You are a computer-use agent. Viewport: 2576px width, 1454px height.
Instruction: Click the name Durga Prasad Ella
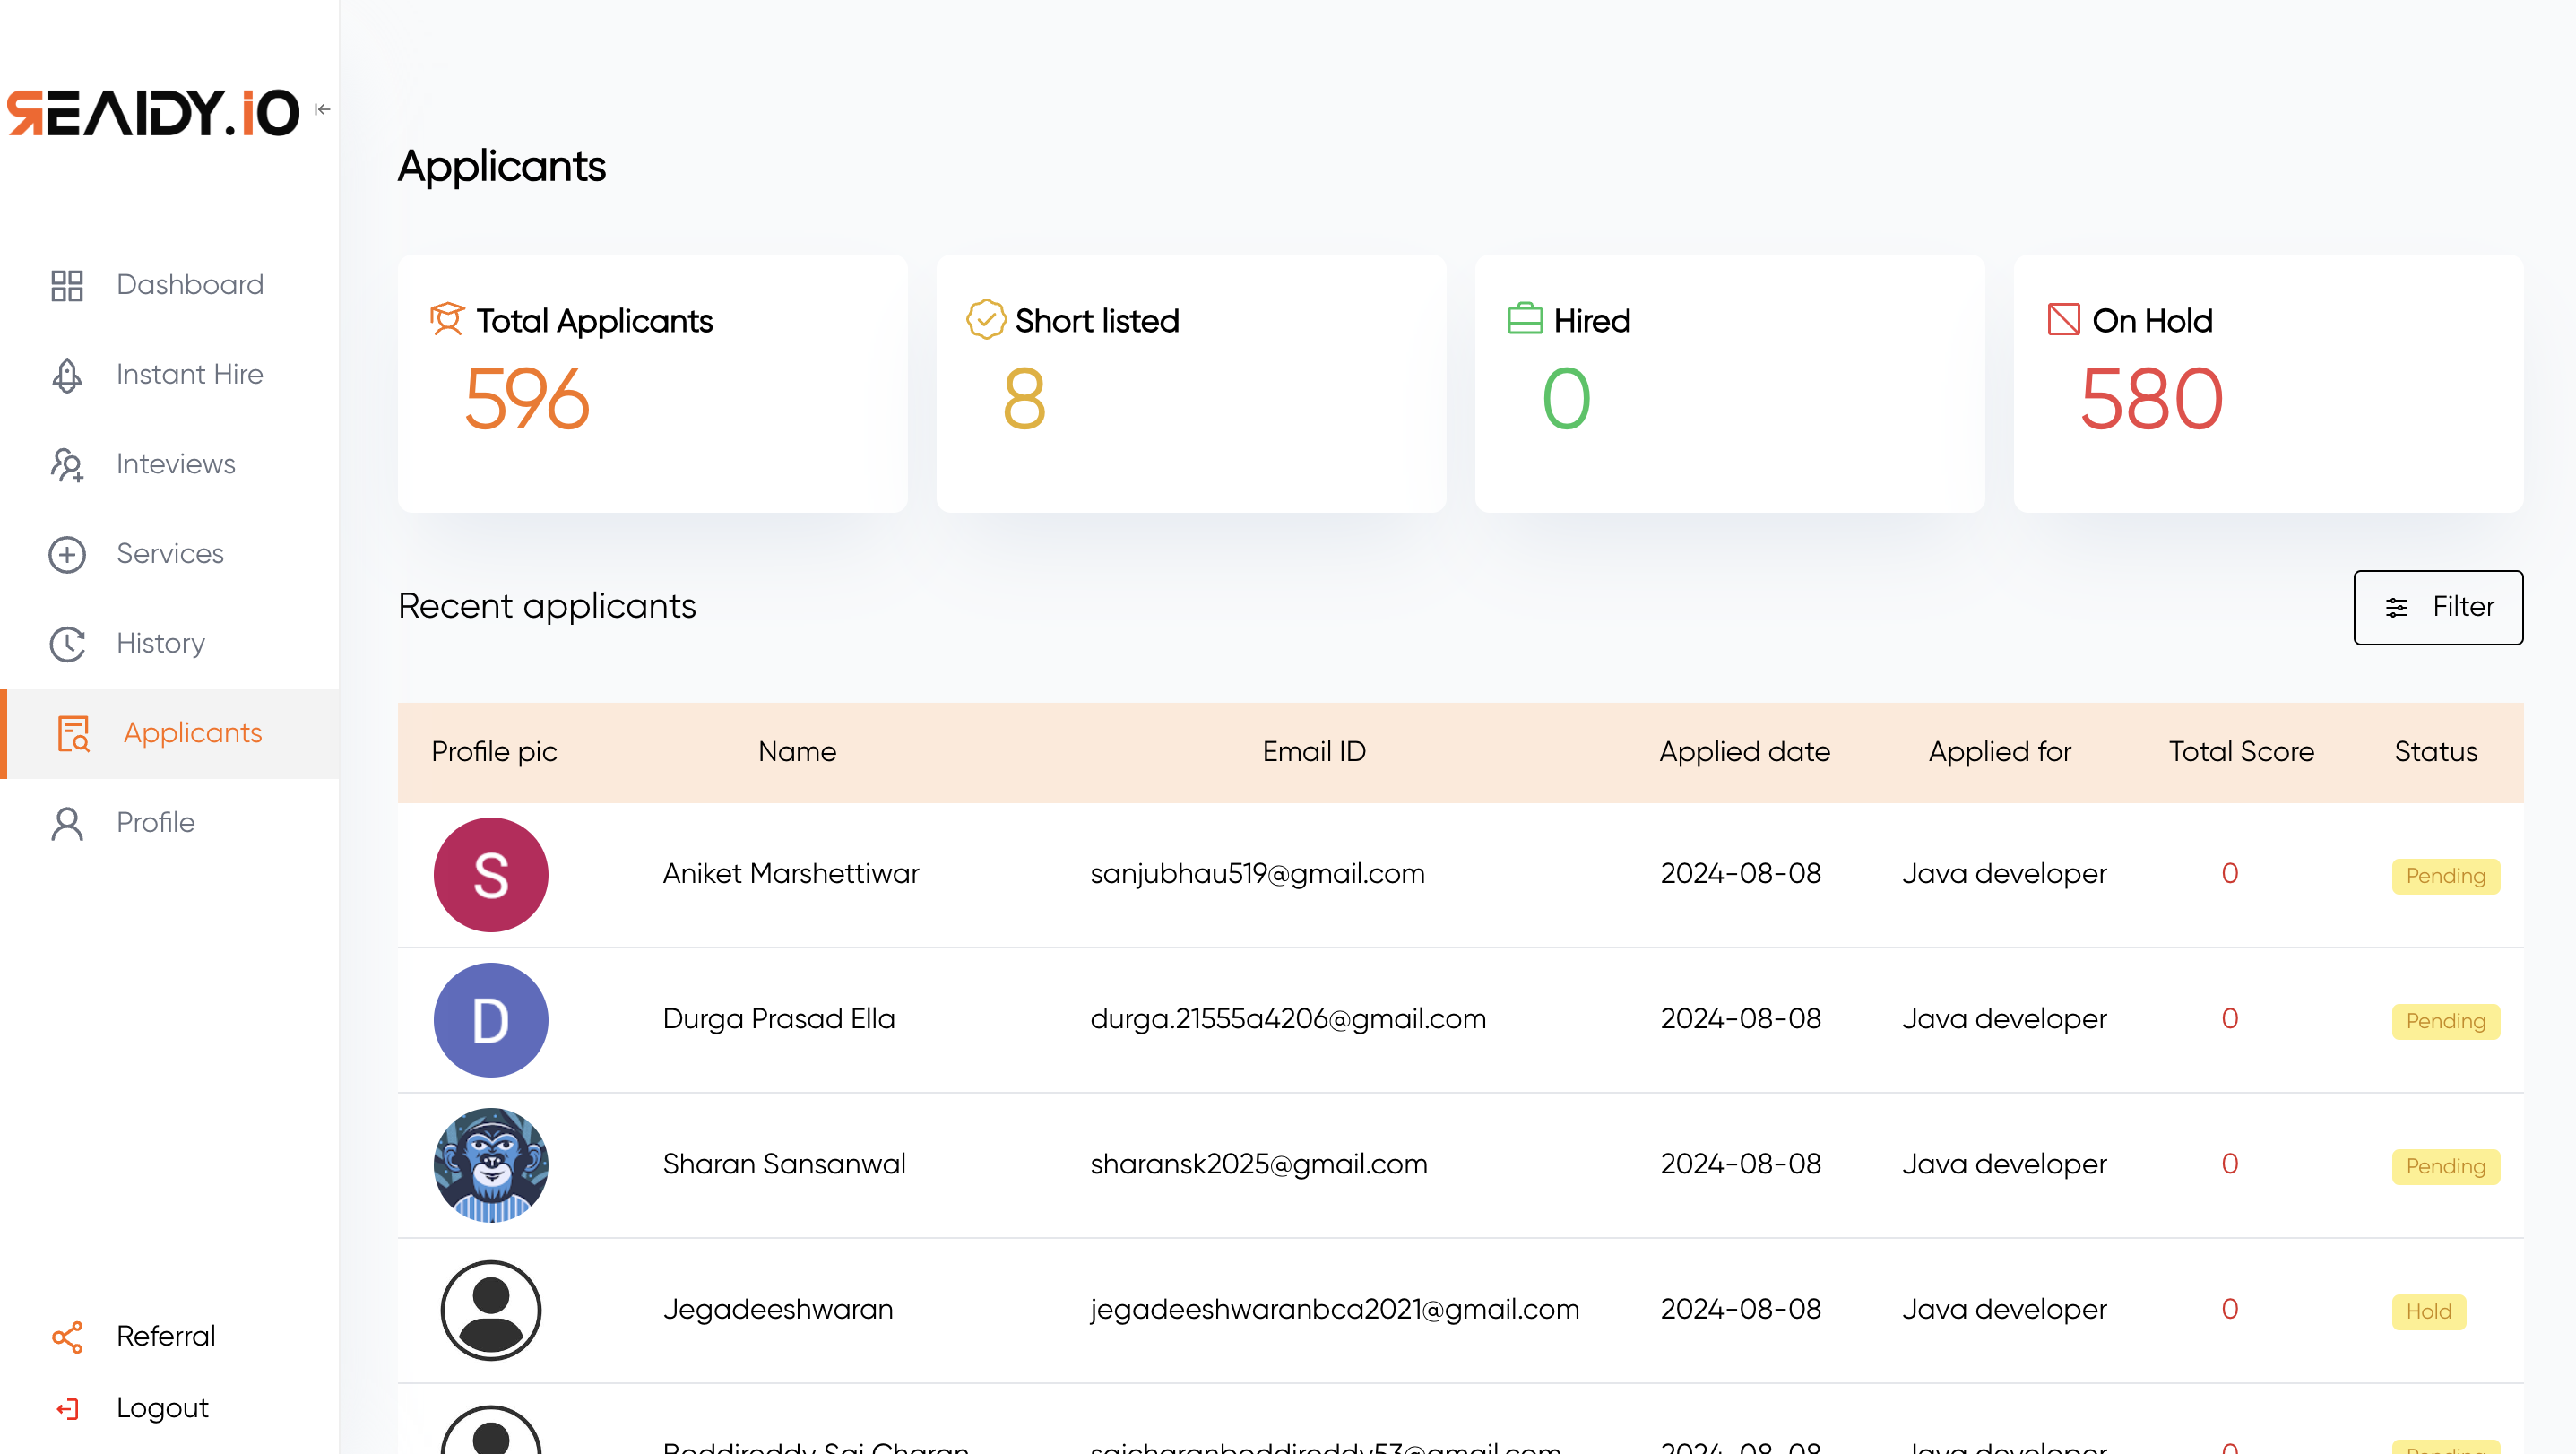pos(778,1019)
